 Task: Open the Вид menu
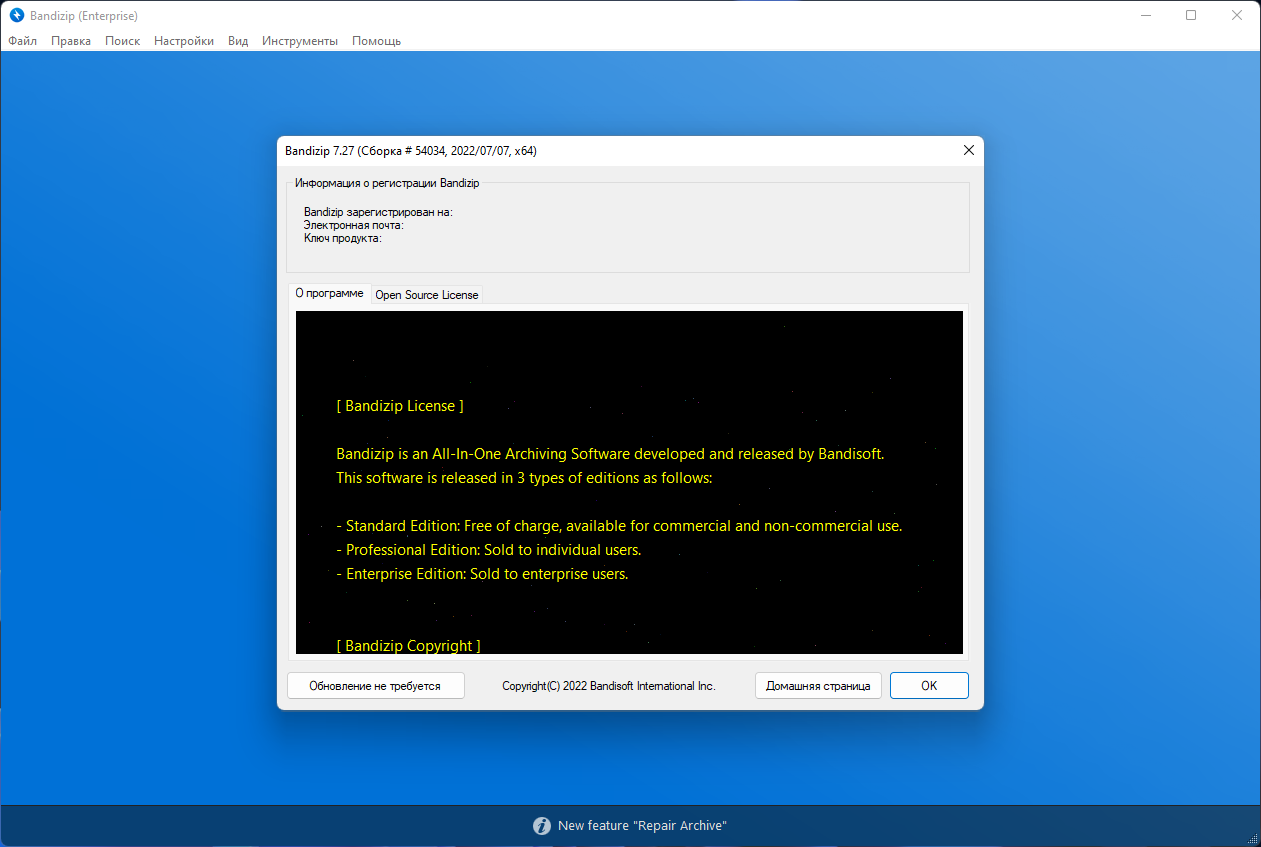(238, 41)
